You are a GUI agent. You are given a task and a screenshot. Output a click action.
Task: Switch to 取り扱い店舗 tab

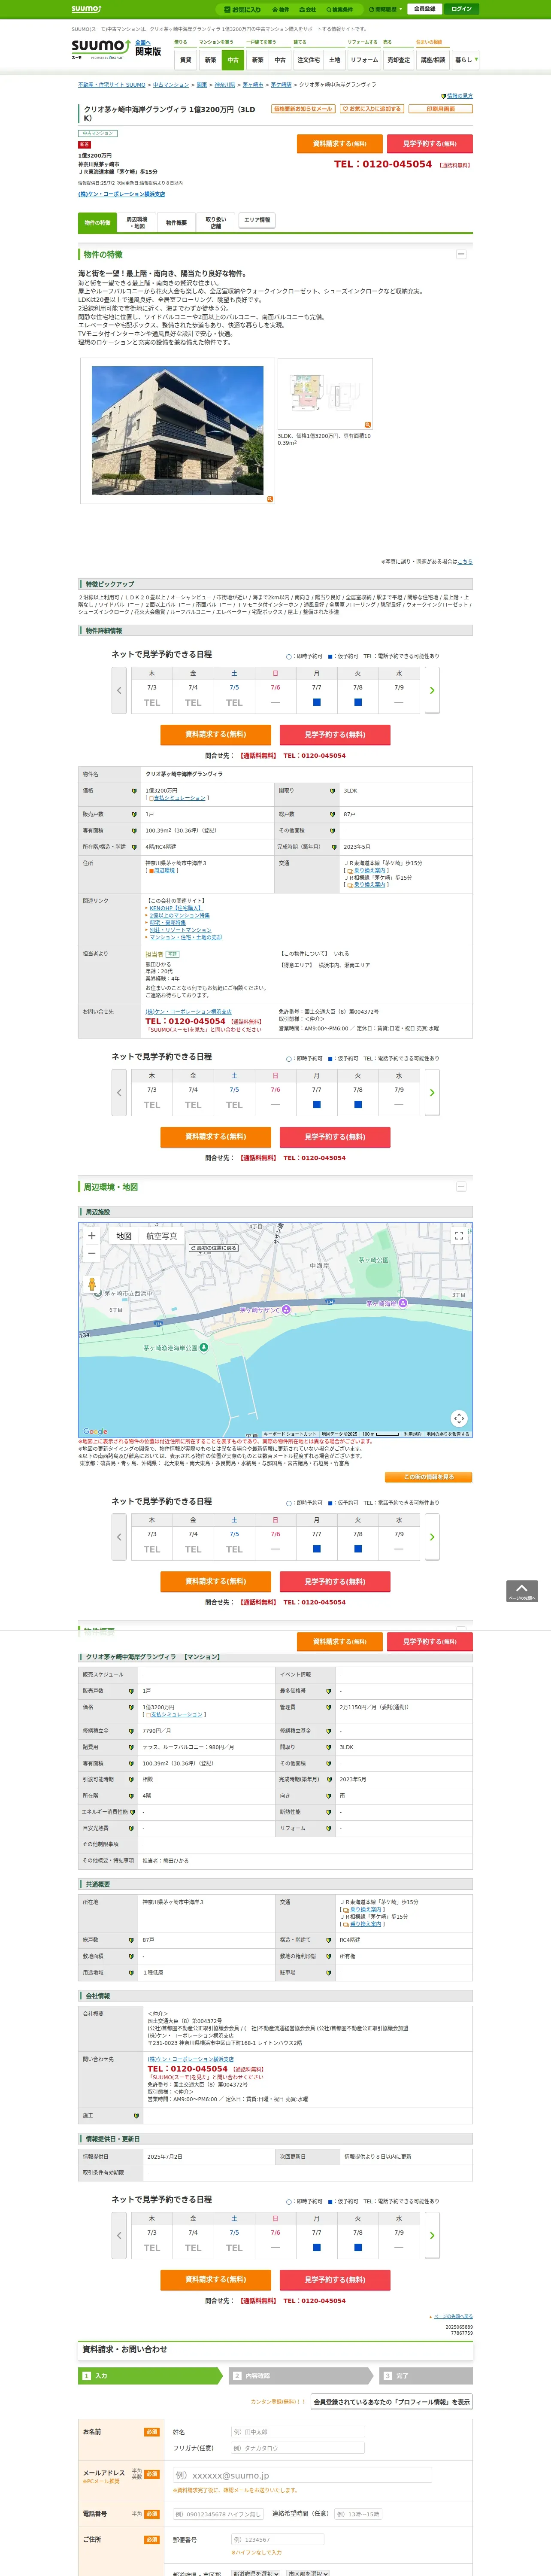click(x=215, y=222)
